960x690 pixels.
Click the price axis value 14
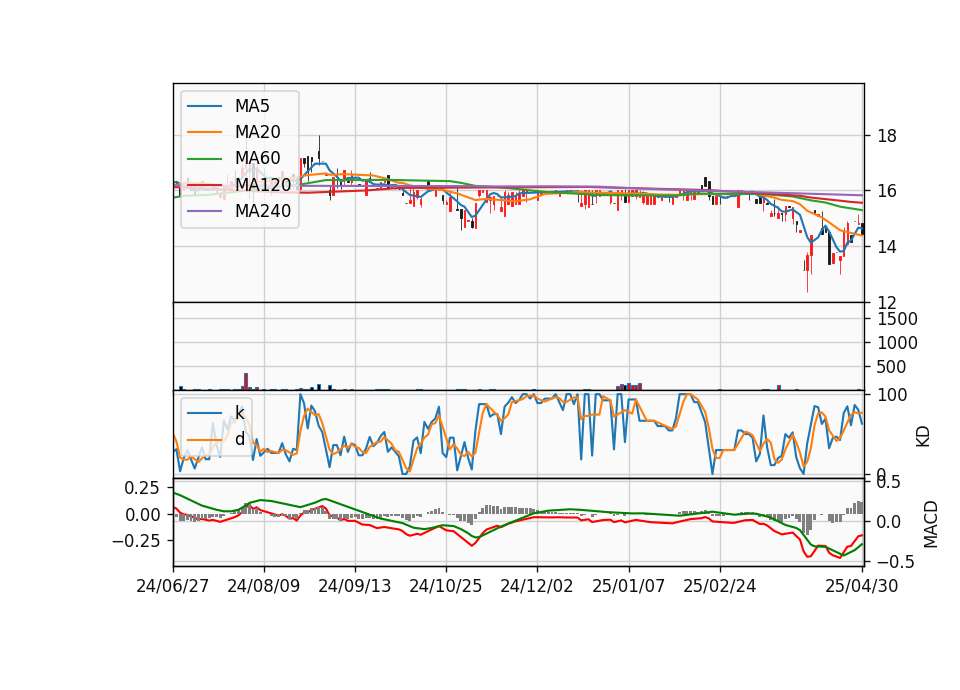(887, 247)
